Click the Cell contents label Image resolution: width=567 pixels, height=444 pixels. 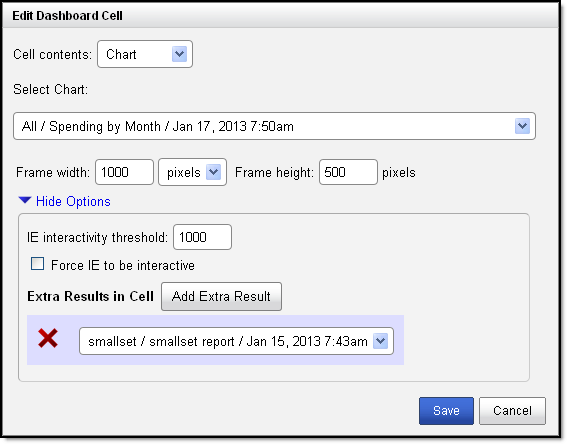pyautogui.click(x=52, y=55)
